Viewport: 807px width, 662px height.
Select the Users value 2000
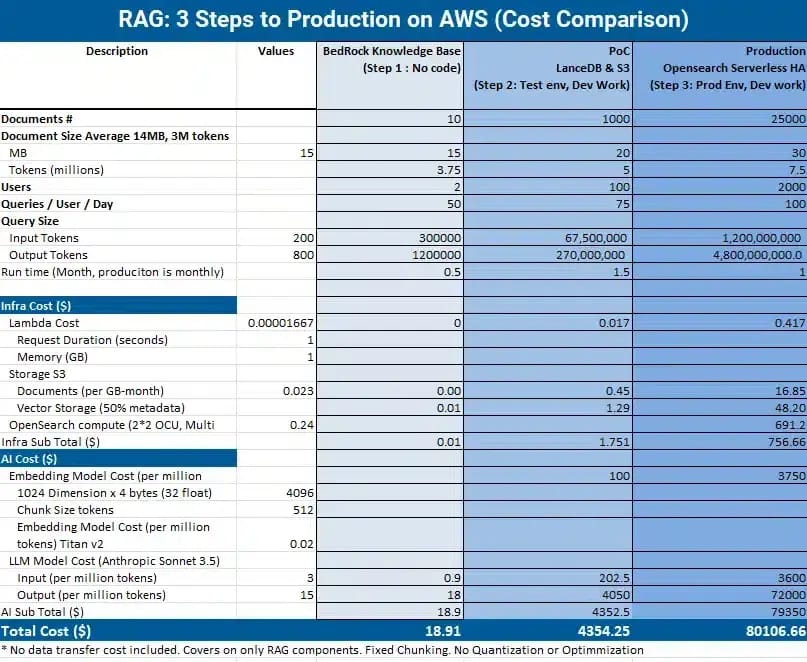[x=792, y=187]
